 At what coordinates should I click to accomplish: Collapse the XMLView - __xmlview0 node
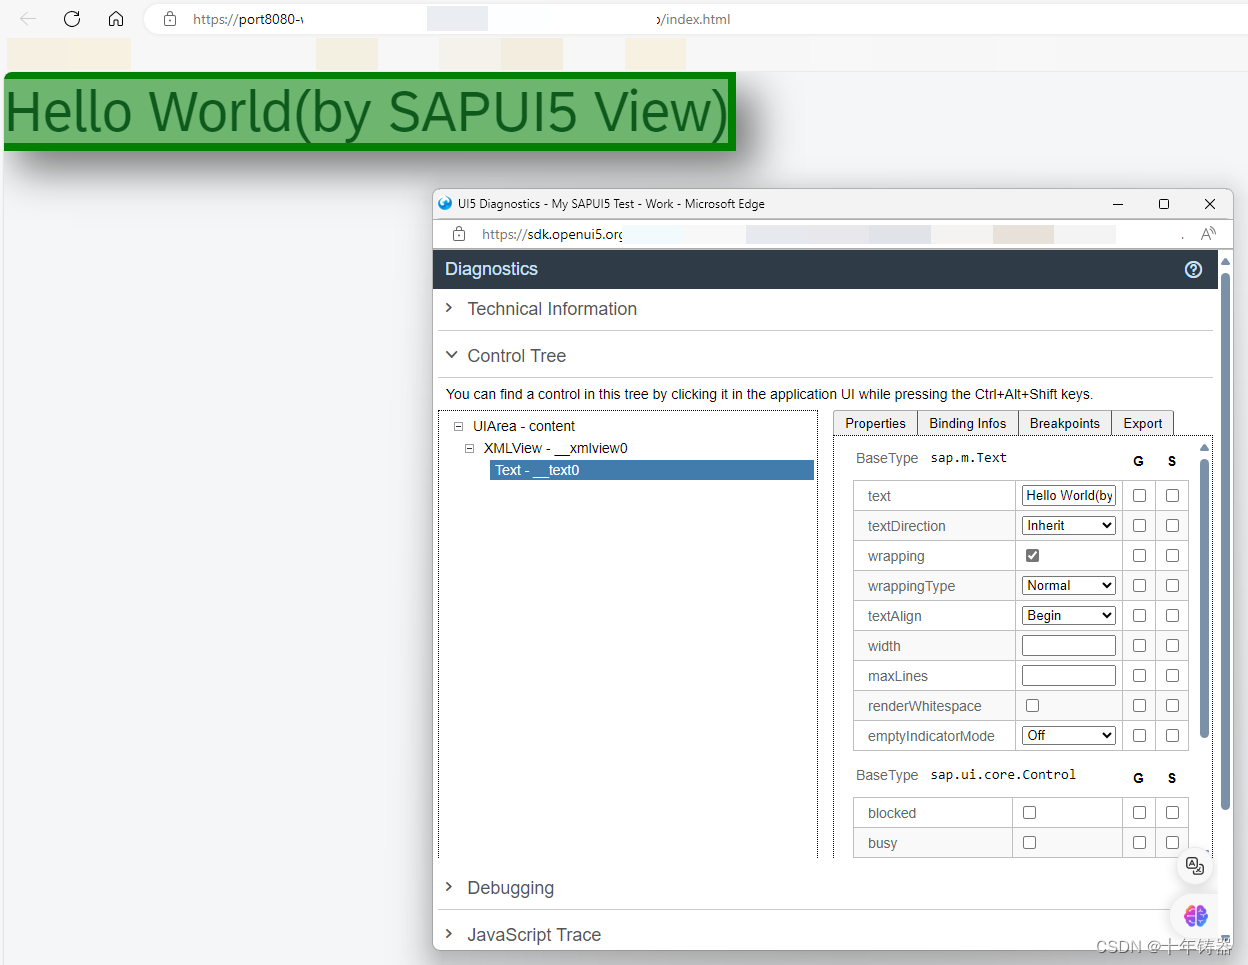coord(469,448)
